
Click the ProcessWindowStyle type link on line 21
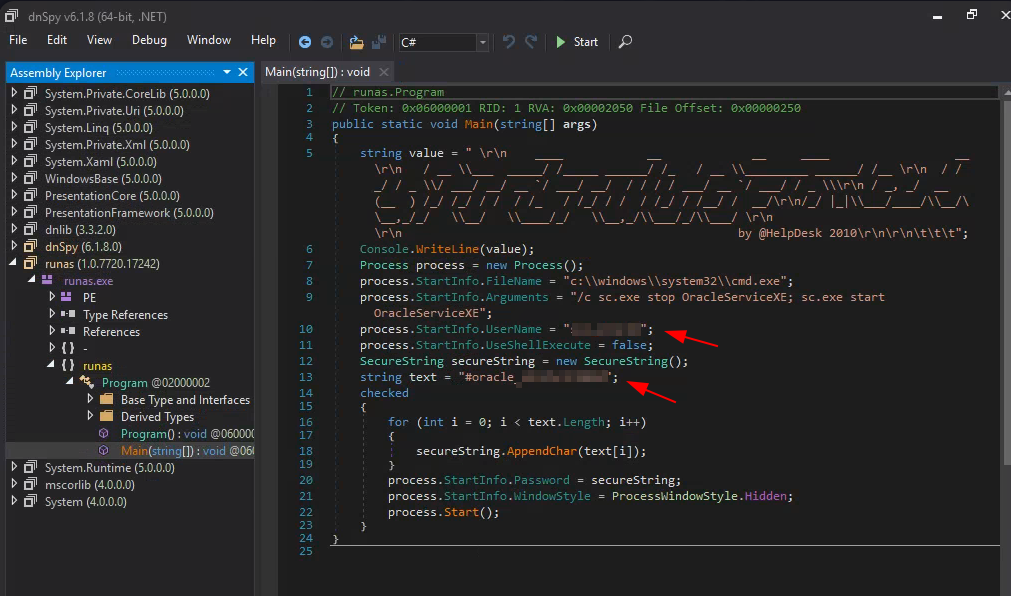(x=675, y=496)
